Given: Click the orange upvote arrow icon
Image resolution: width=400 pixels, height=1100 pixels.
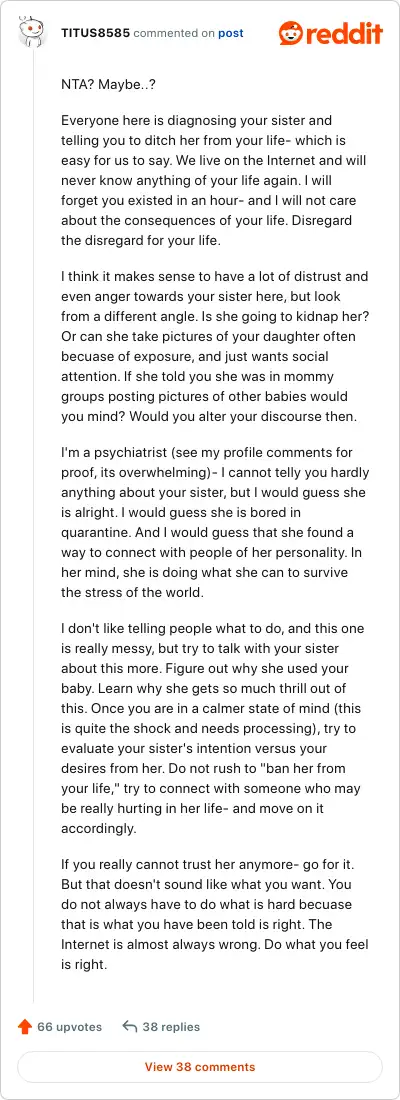Looking at the screenshot, I should 25,1026.
